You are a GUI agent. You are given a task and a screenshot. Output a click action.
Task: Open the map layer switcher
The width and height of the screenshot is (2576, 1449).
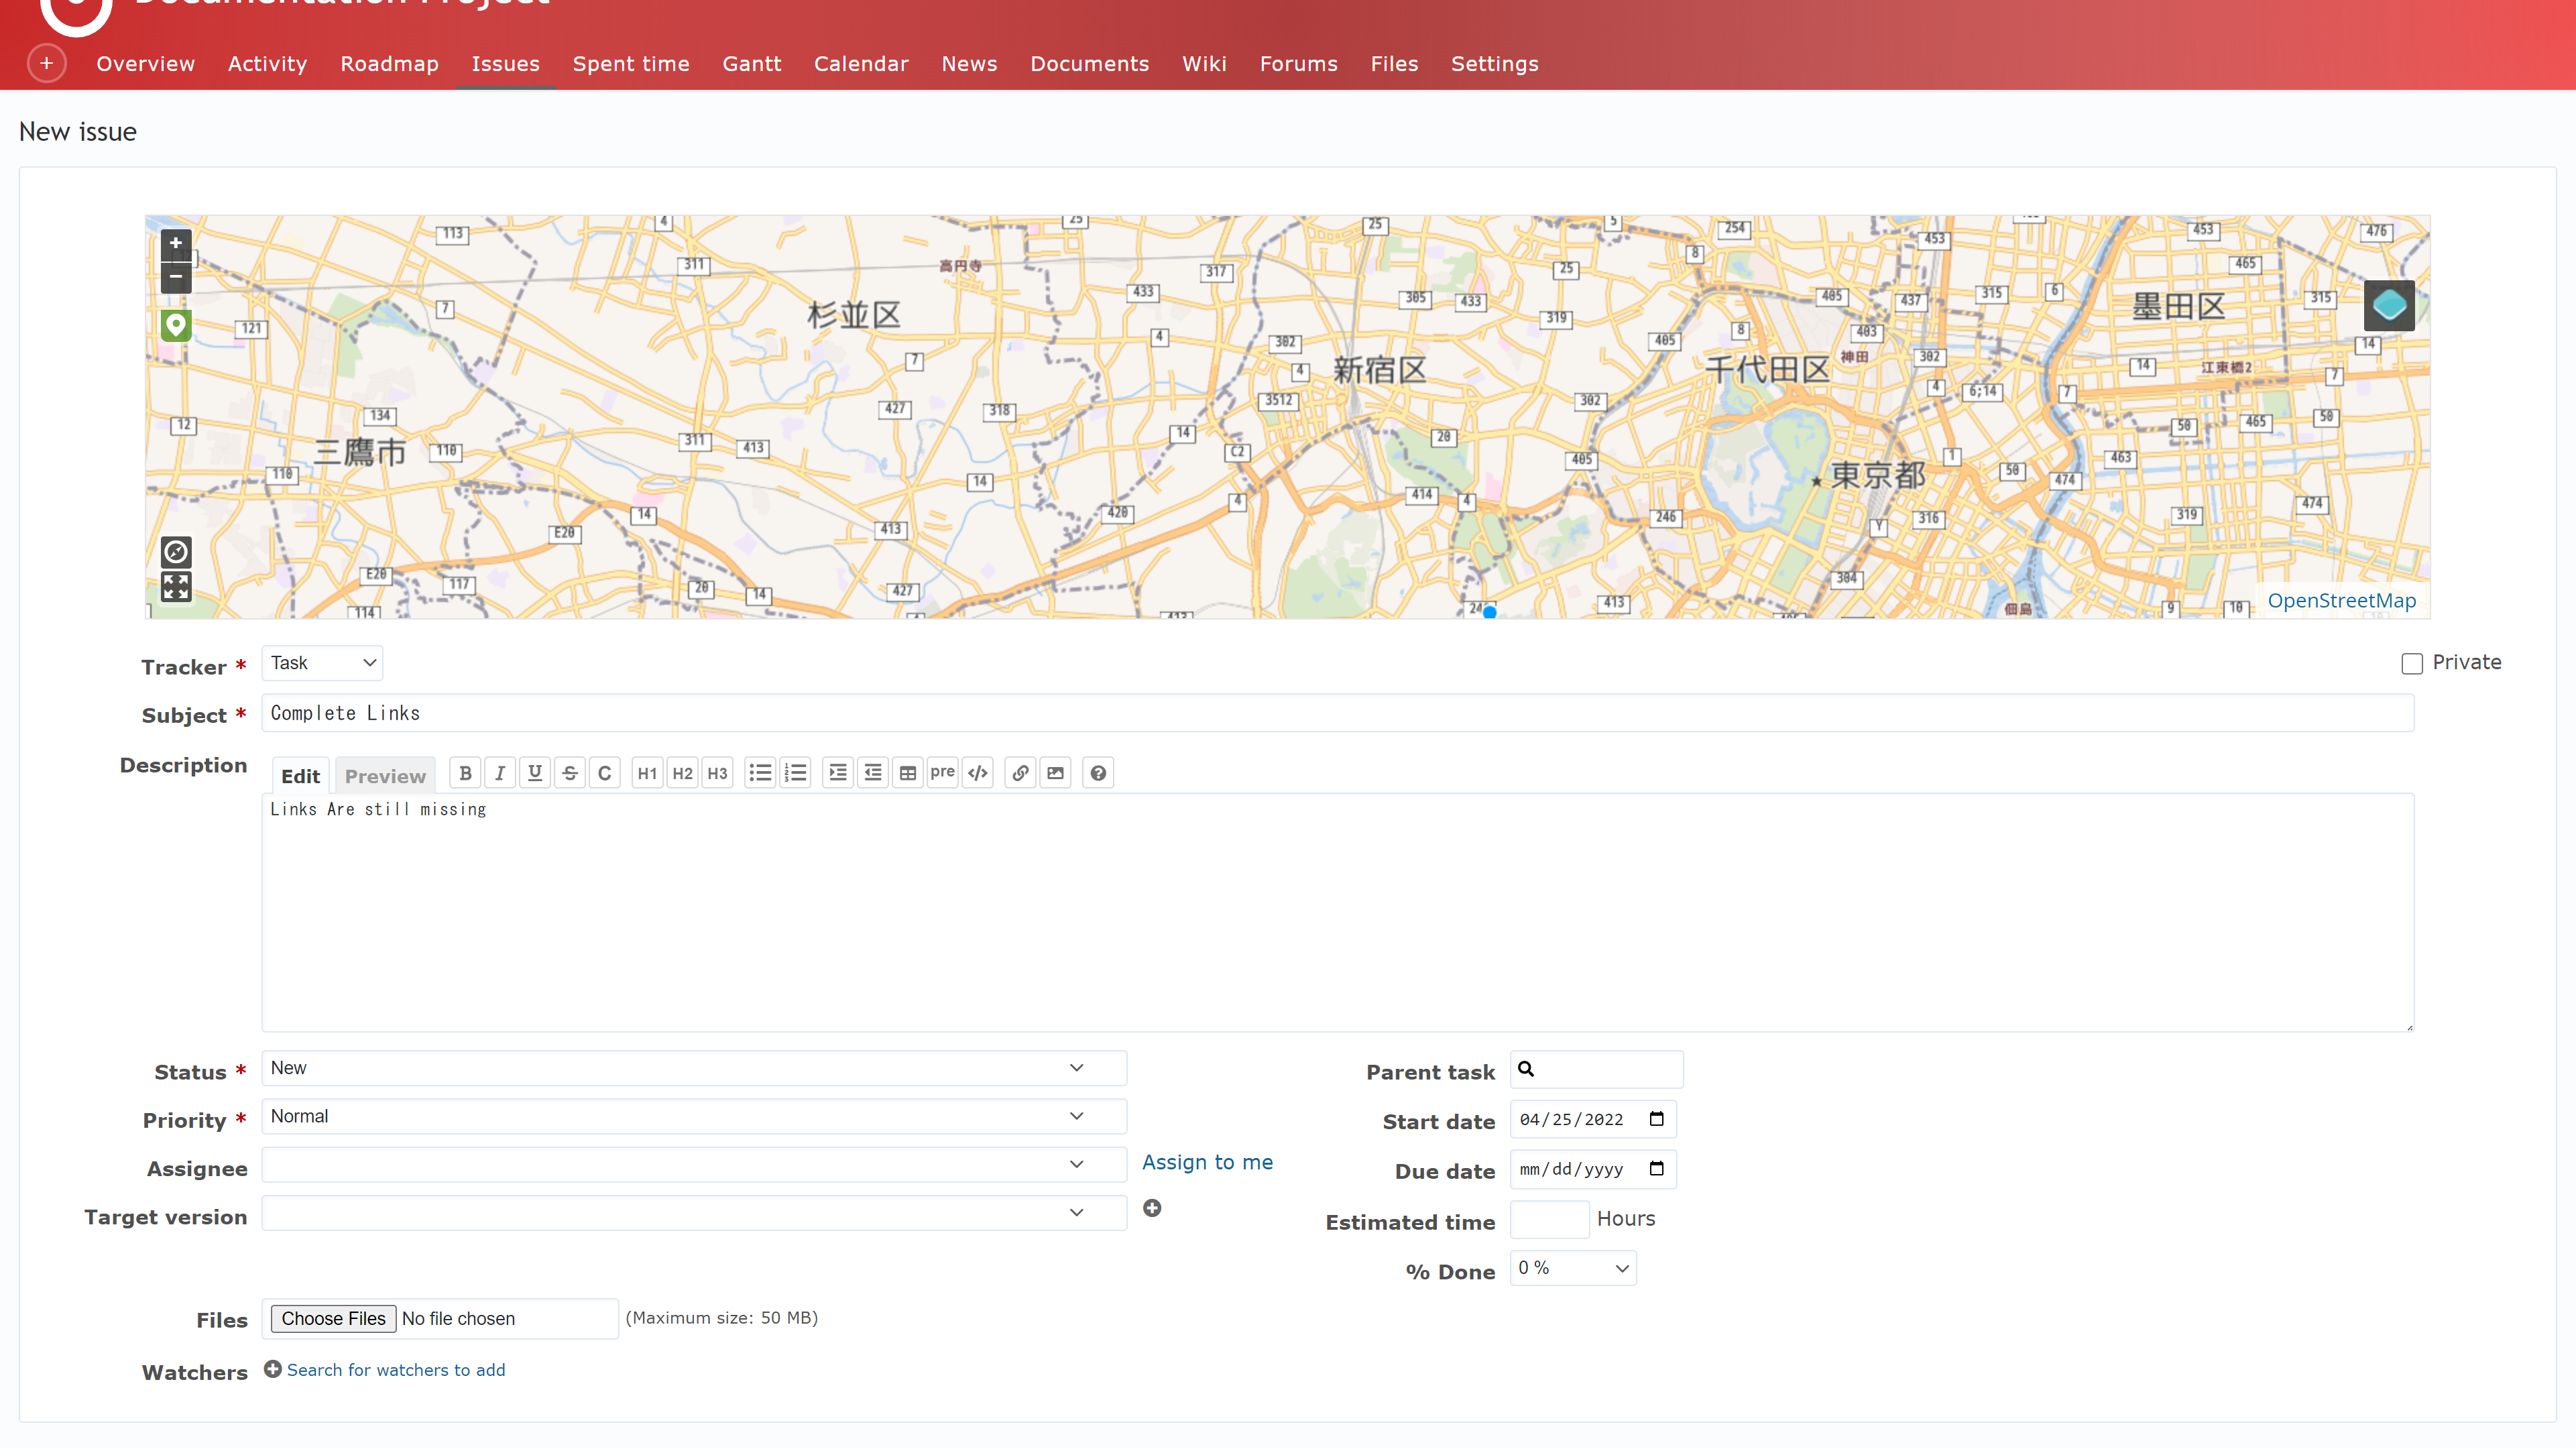(x=2389, y=305)
